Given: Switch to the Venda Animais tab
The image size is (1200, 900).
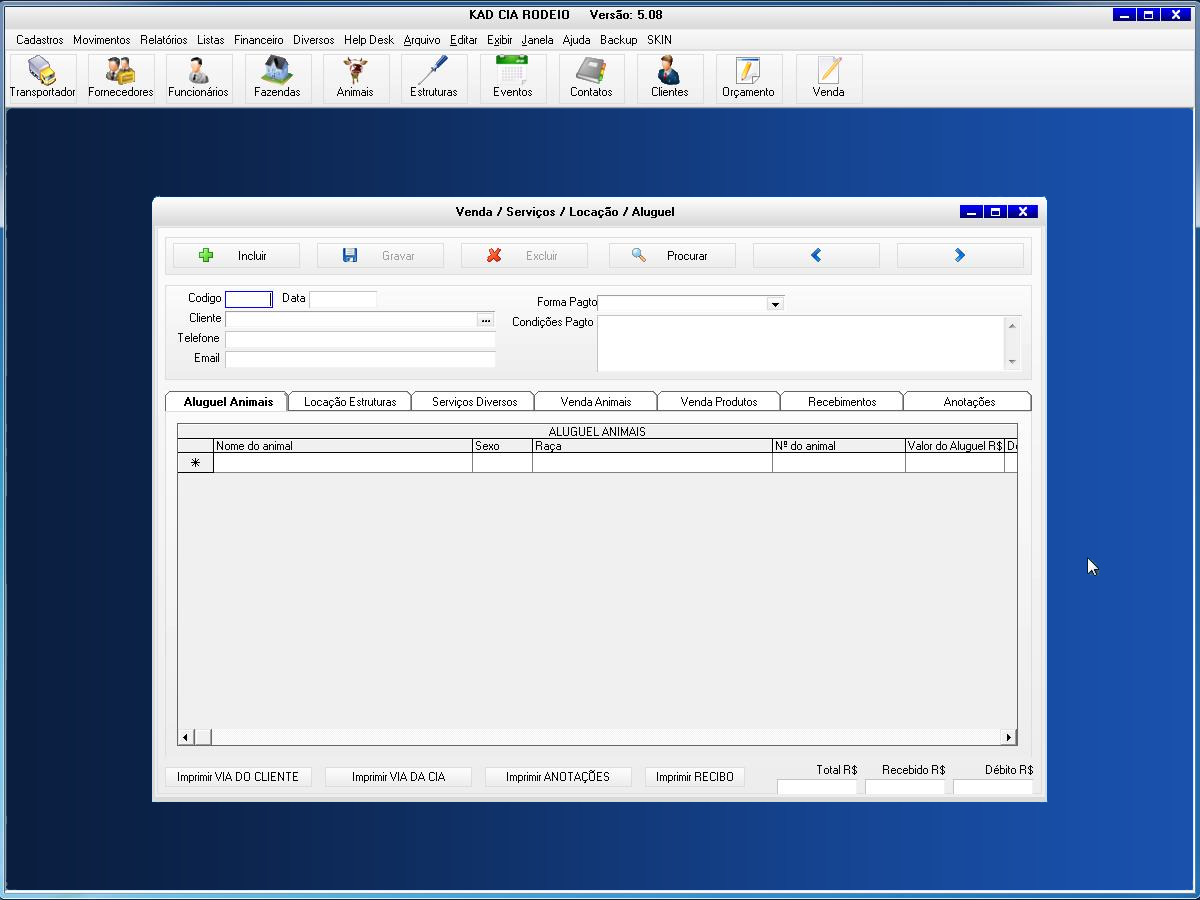Looking at the screenshot, I should (x=596, y=402).
